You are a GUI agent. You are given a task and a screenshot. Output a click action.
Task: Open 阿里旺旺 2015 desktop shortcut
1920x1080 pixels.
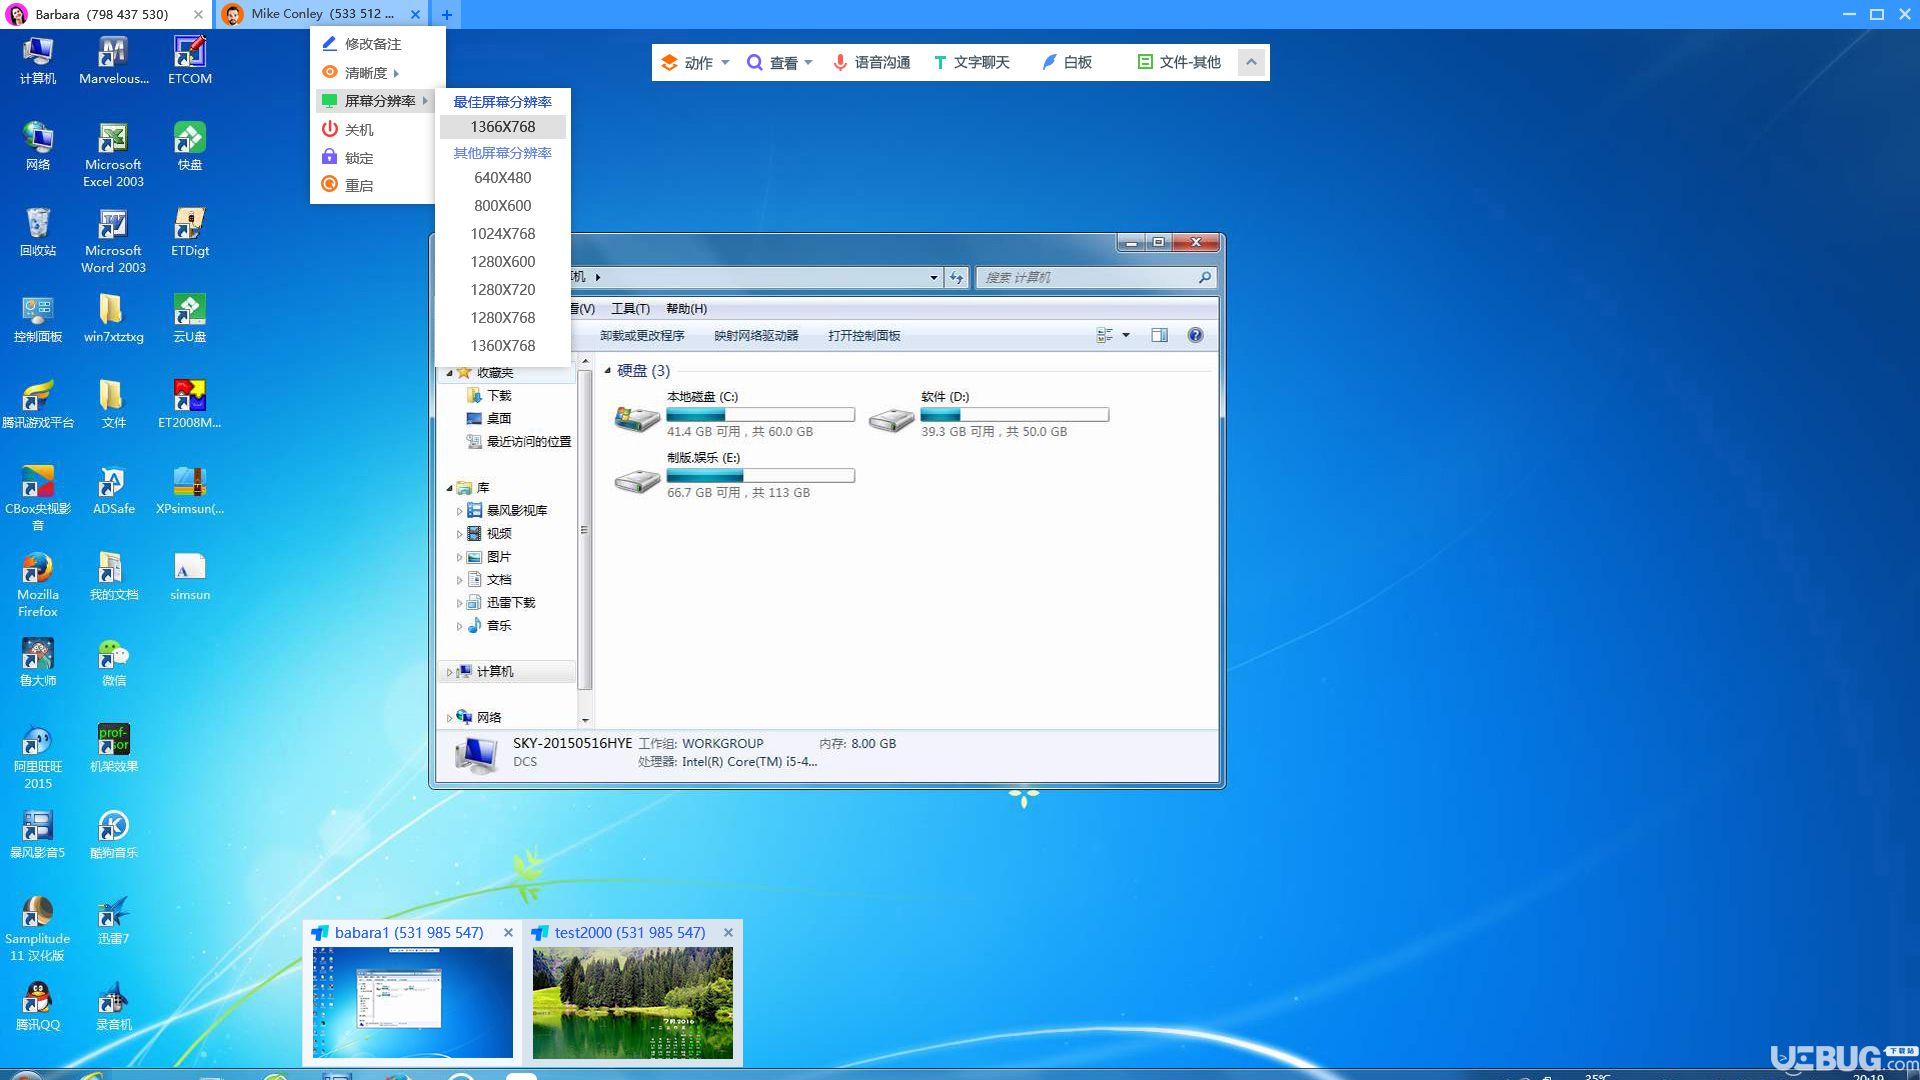[x=38, y=756]
